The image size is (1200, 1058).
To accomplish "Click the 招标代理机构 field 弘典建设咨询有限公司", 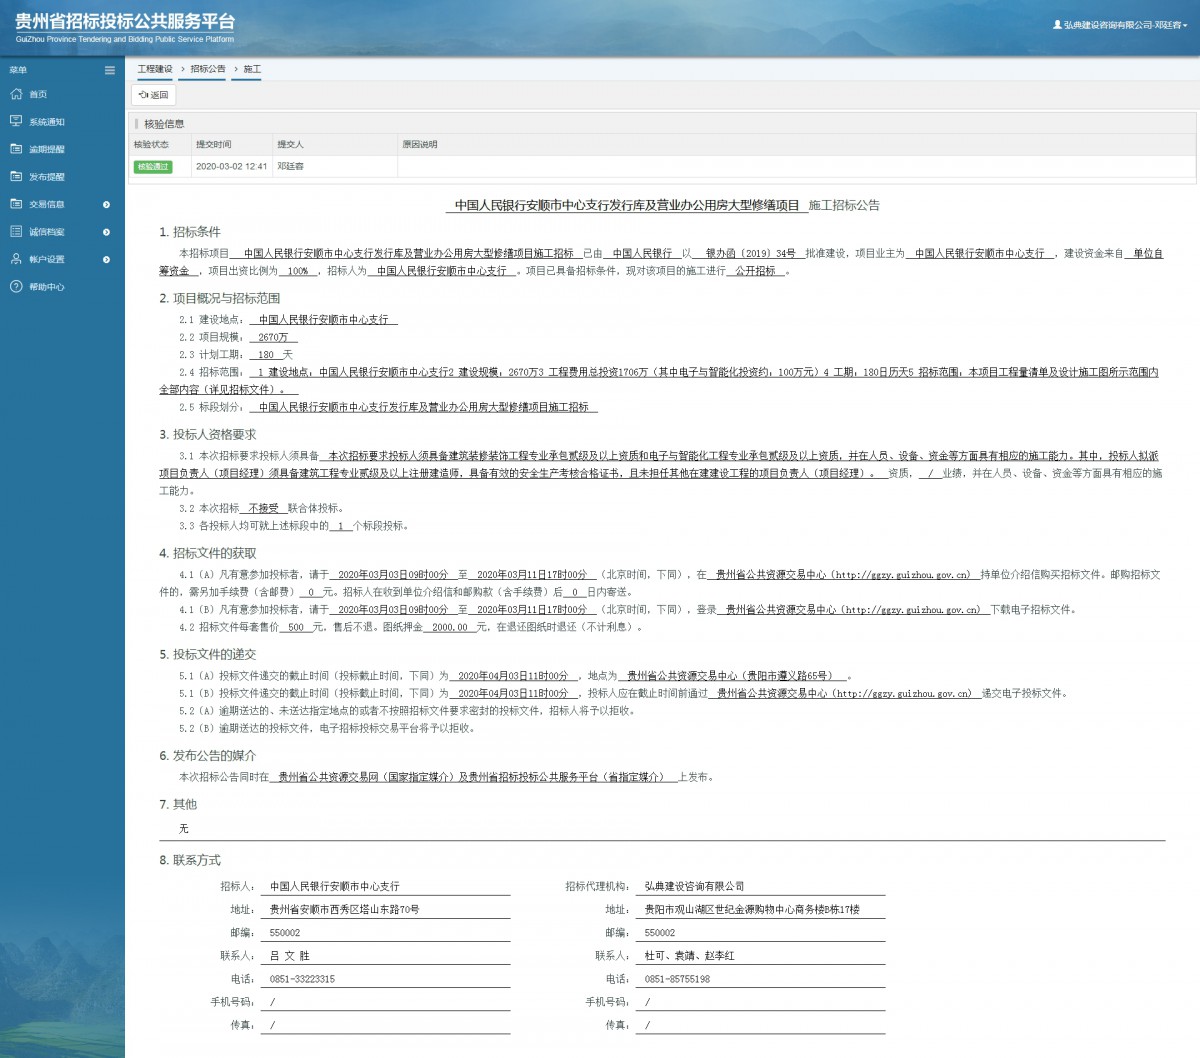I will 694,886.
